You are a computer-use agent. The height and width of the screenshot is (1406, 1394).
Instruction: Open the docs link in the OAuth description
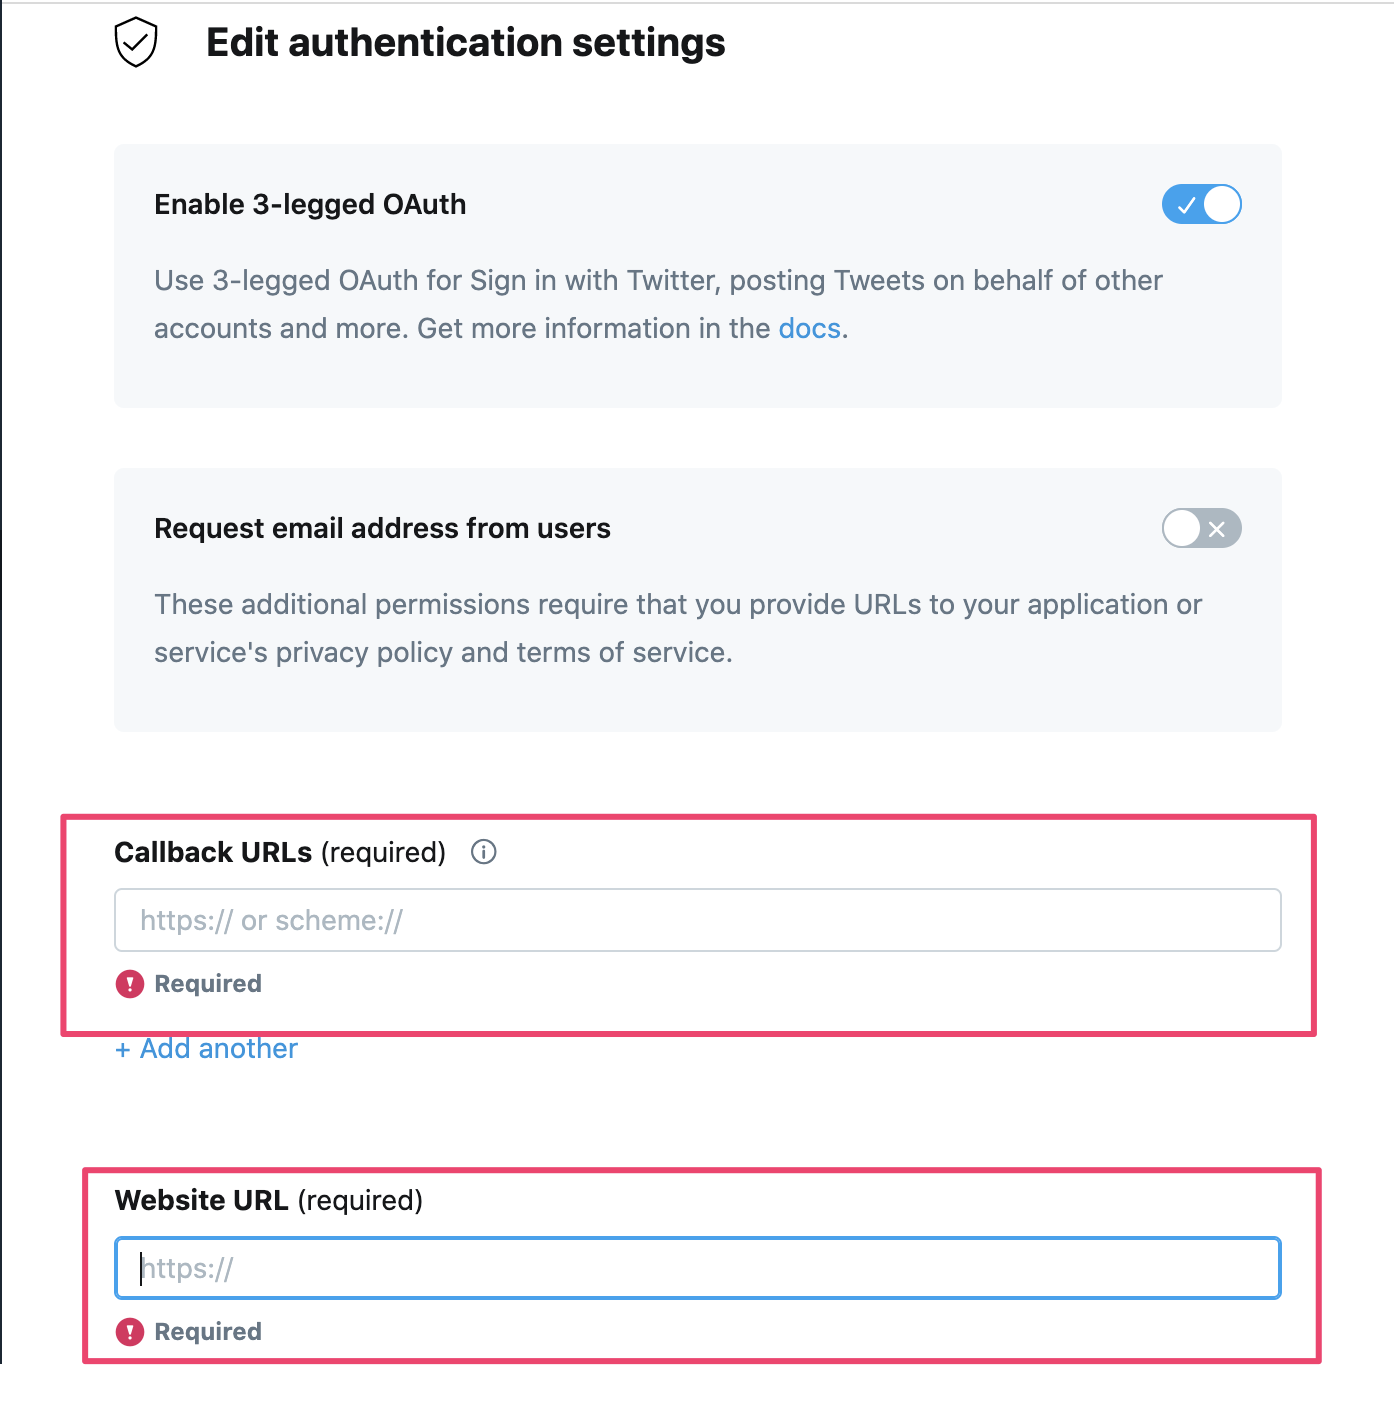[x=809, y=328]
